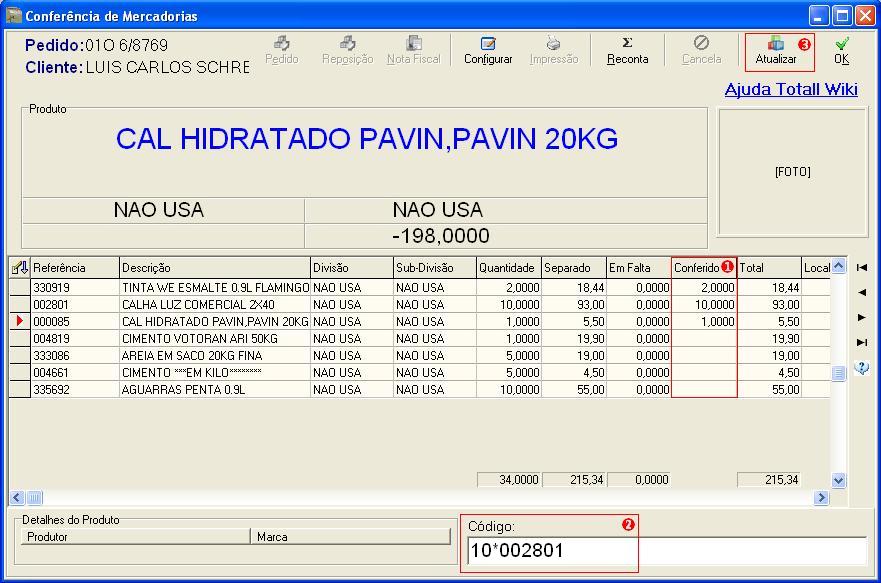881x583 pixels.
Task: Click the total quantity 34,0000 footer
Action: (x=508, y=480)
